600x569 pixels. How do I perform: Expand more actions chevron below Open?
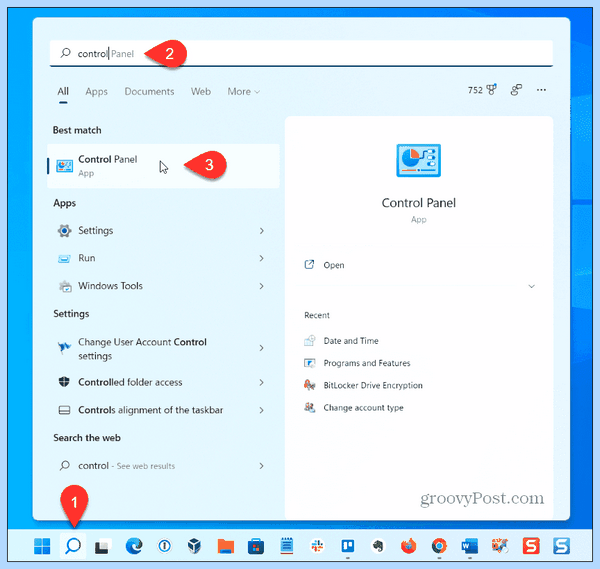click(x=532, y=286)
